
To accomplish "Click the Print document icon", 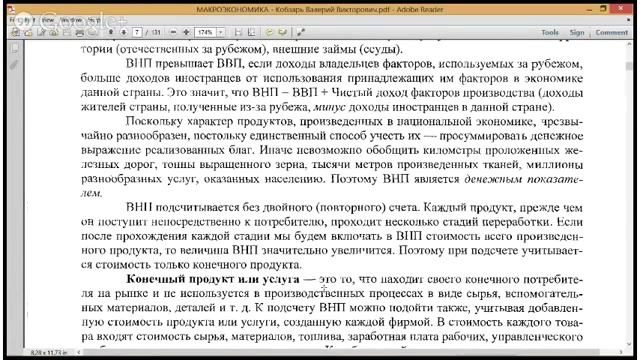I will (x=80, y=32).
